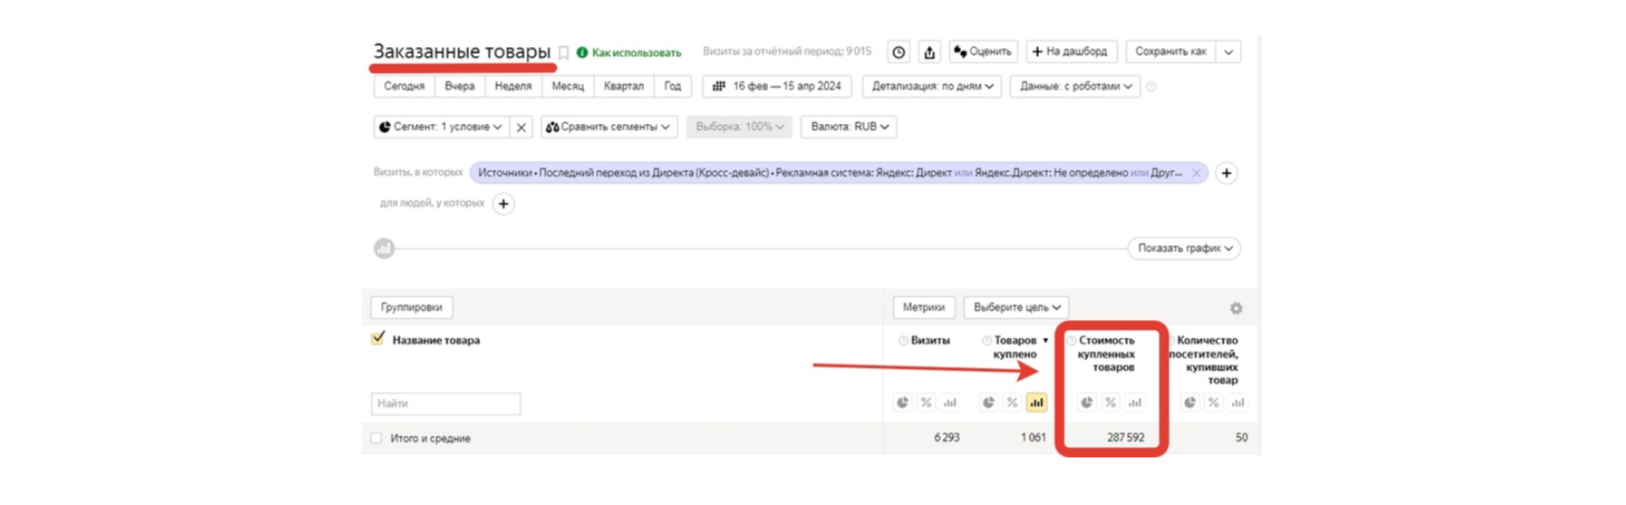
Task: Select bar chart icon under Визиты
Action: [950, 403]
